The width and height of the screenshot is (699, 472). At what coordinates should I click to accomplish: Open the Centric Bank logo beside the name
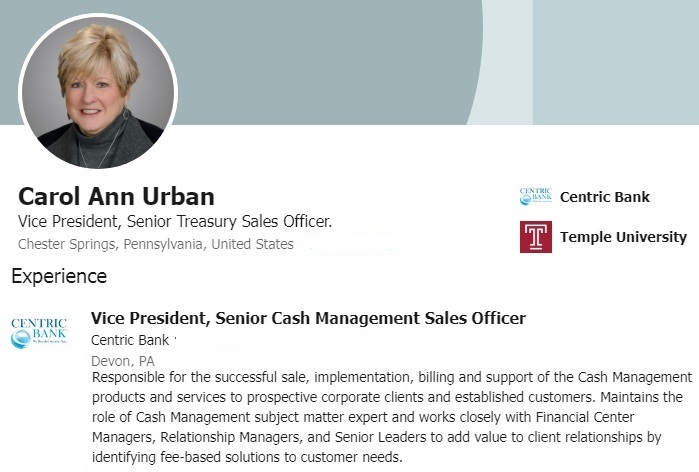(535, 196)
